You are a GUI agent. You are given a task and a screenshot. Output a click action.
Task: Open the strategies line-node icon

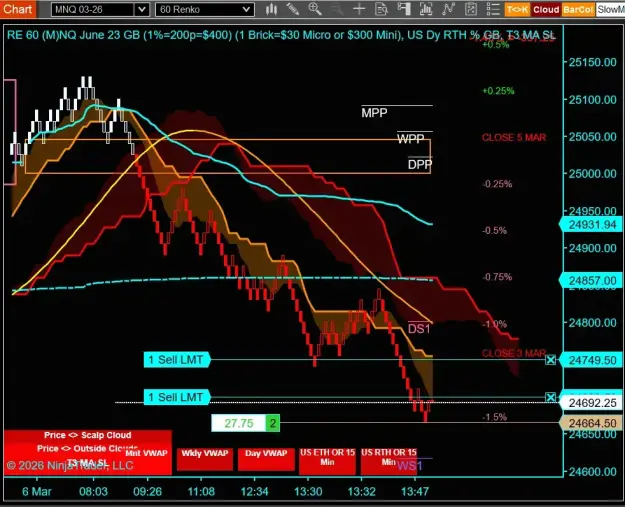pos(448,9)
